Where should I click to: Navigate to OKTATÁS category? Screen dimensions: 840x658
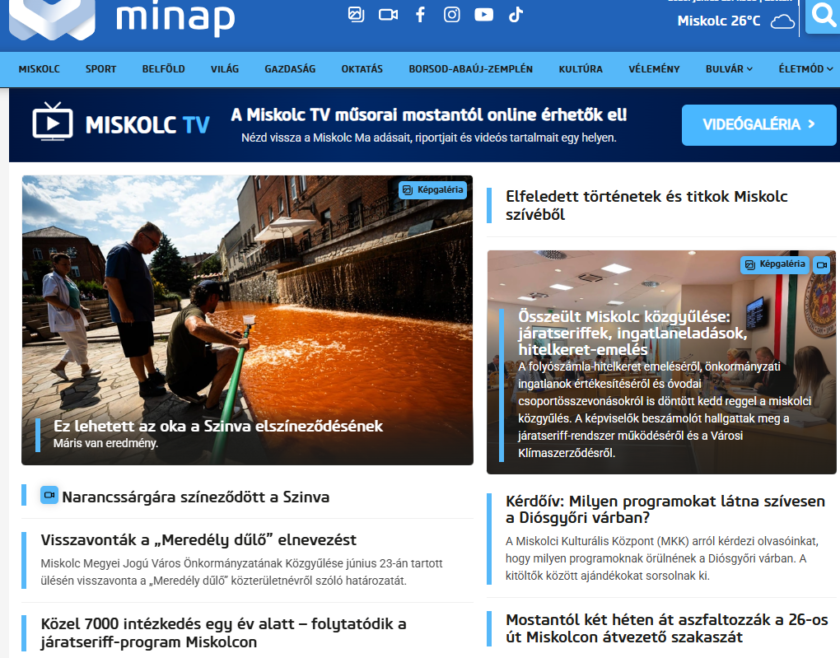click(x=362, y=69)
